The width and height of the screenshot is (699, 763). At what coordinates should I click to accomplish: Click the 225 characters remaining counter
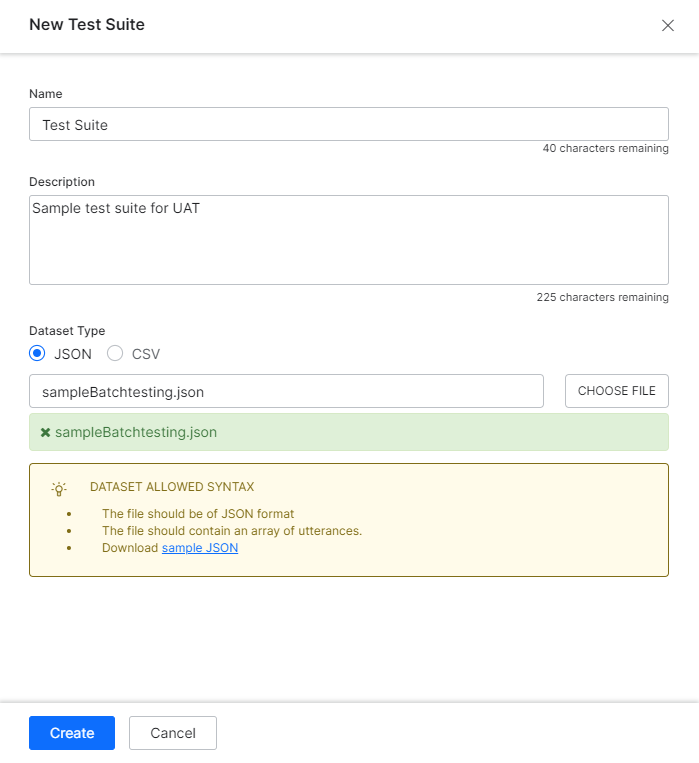tap(602, 297)
